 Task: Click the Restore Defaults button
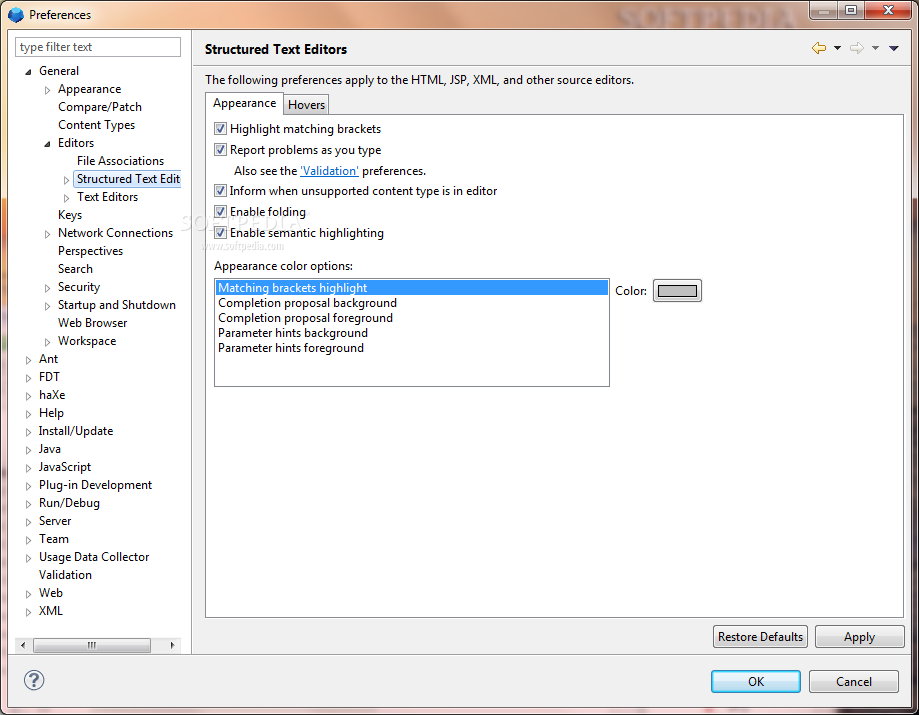tap(760, 636)
